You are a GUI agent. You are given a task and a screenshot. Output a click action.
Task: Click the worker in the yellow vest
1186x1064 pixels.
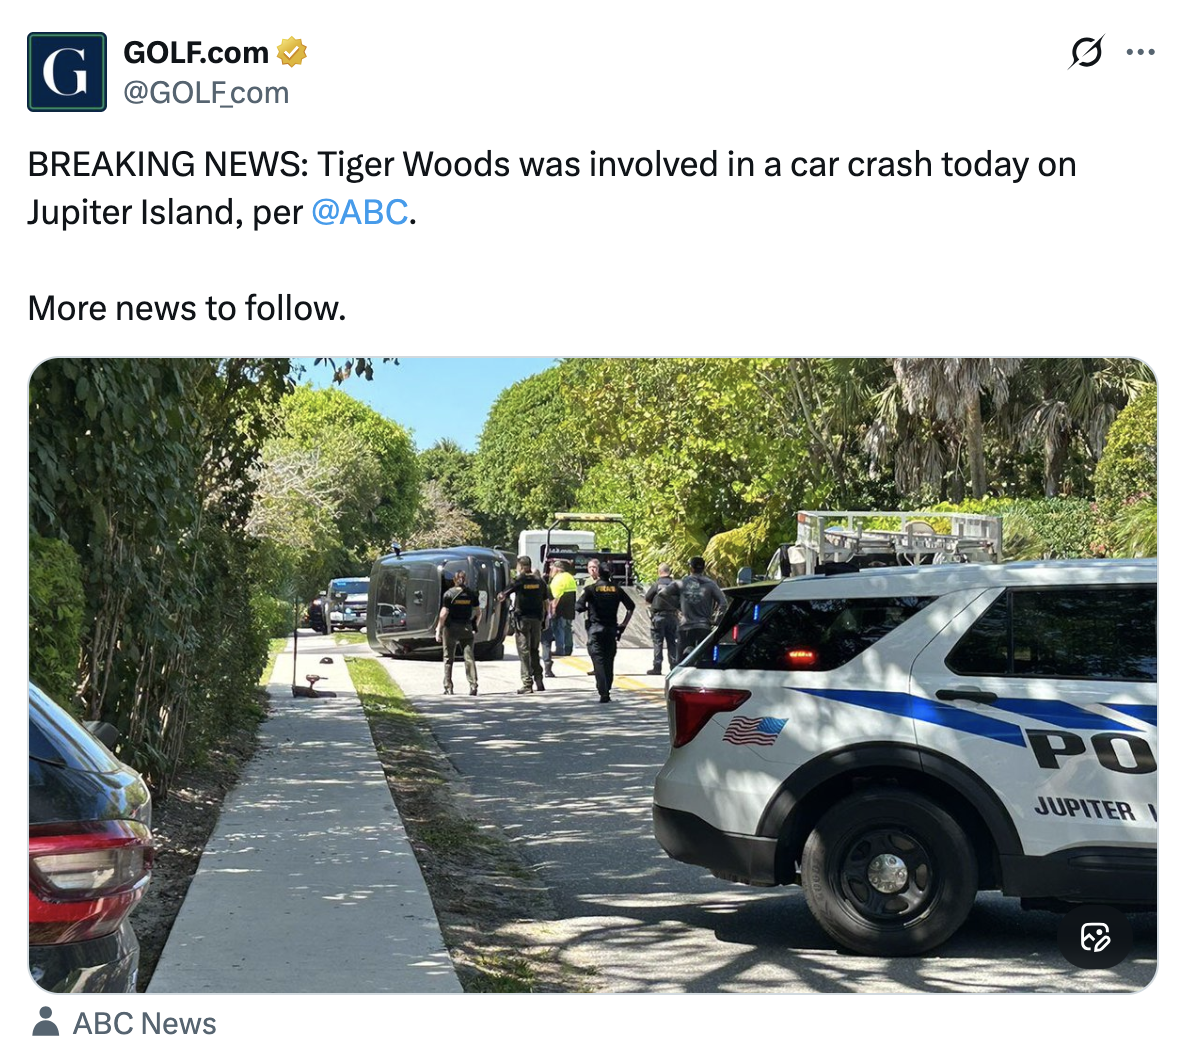click(x=563, y=606)
